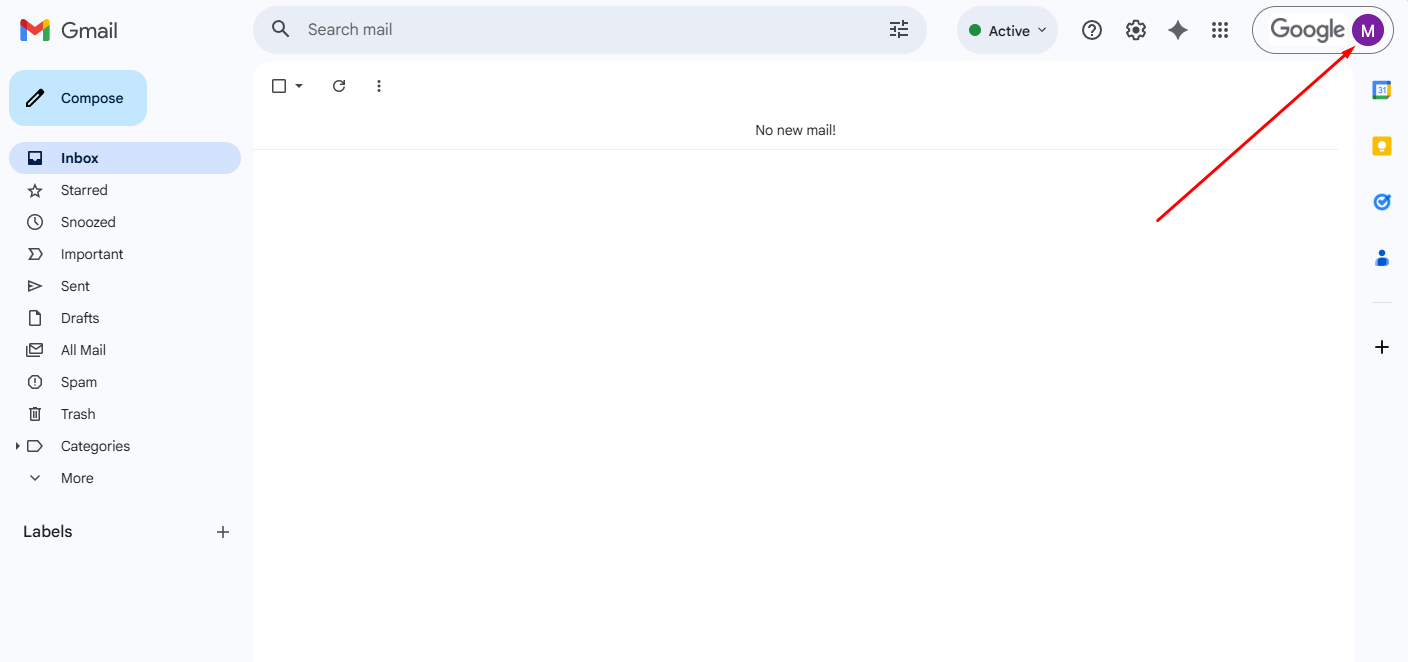Go to the Starred folder

click(84, 190)
